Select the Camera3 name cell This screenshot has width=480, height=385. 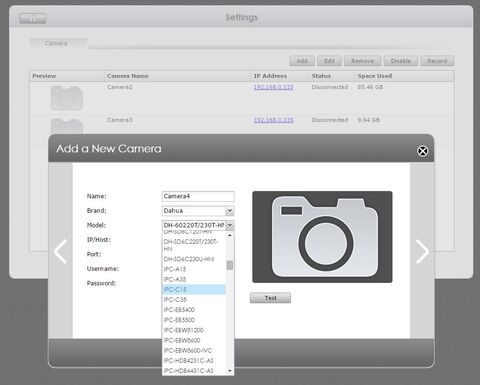point(120,120)
